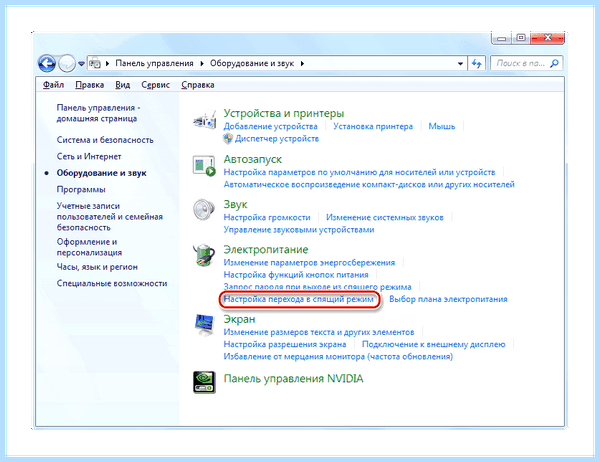Open Оформление и персонализация in sidebar
Viewport: 600px width, 462px height.
[89, 247]
